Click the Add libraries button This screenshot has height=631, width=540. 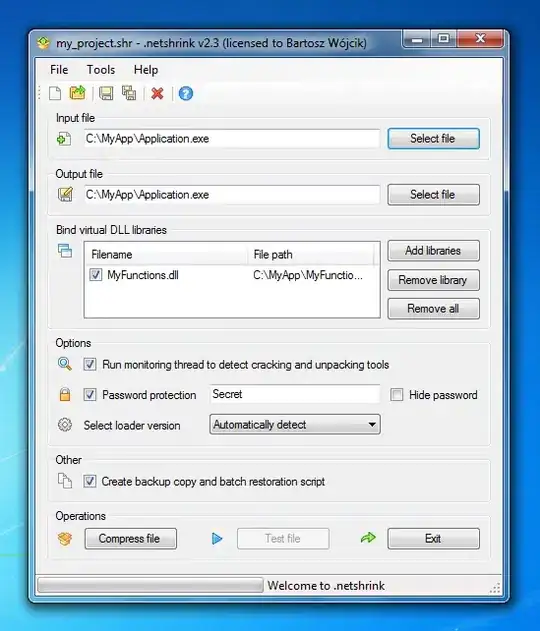(433, 251)
